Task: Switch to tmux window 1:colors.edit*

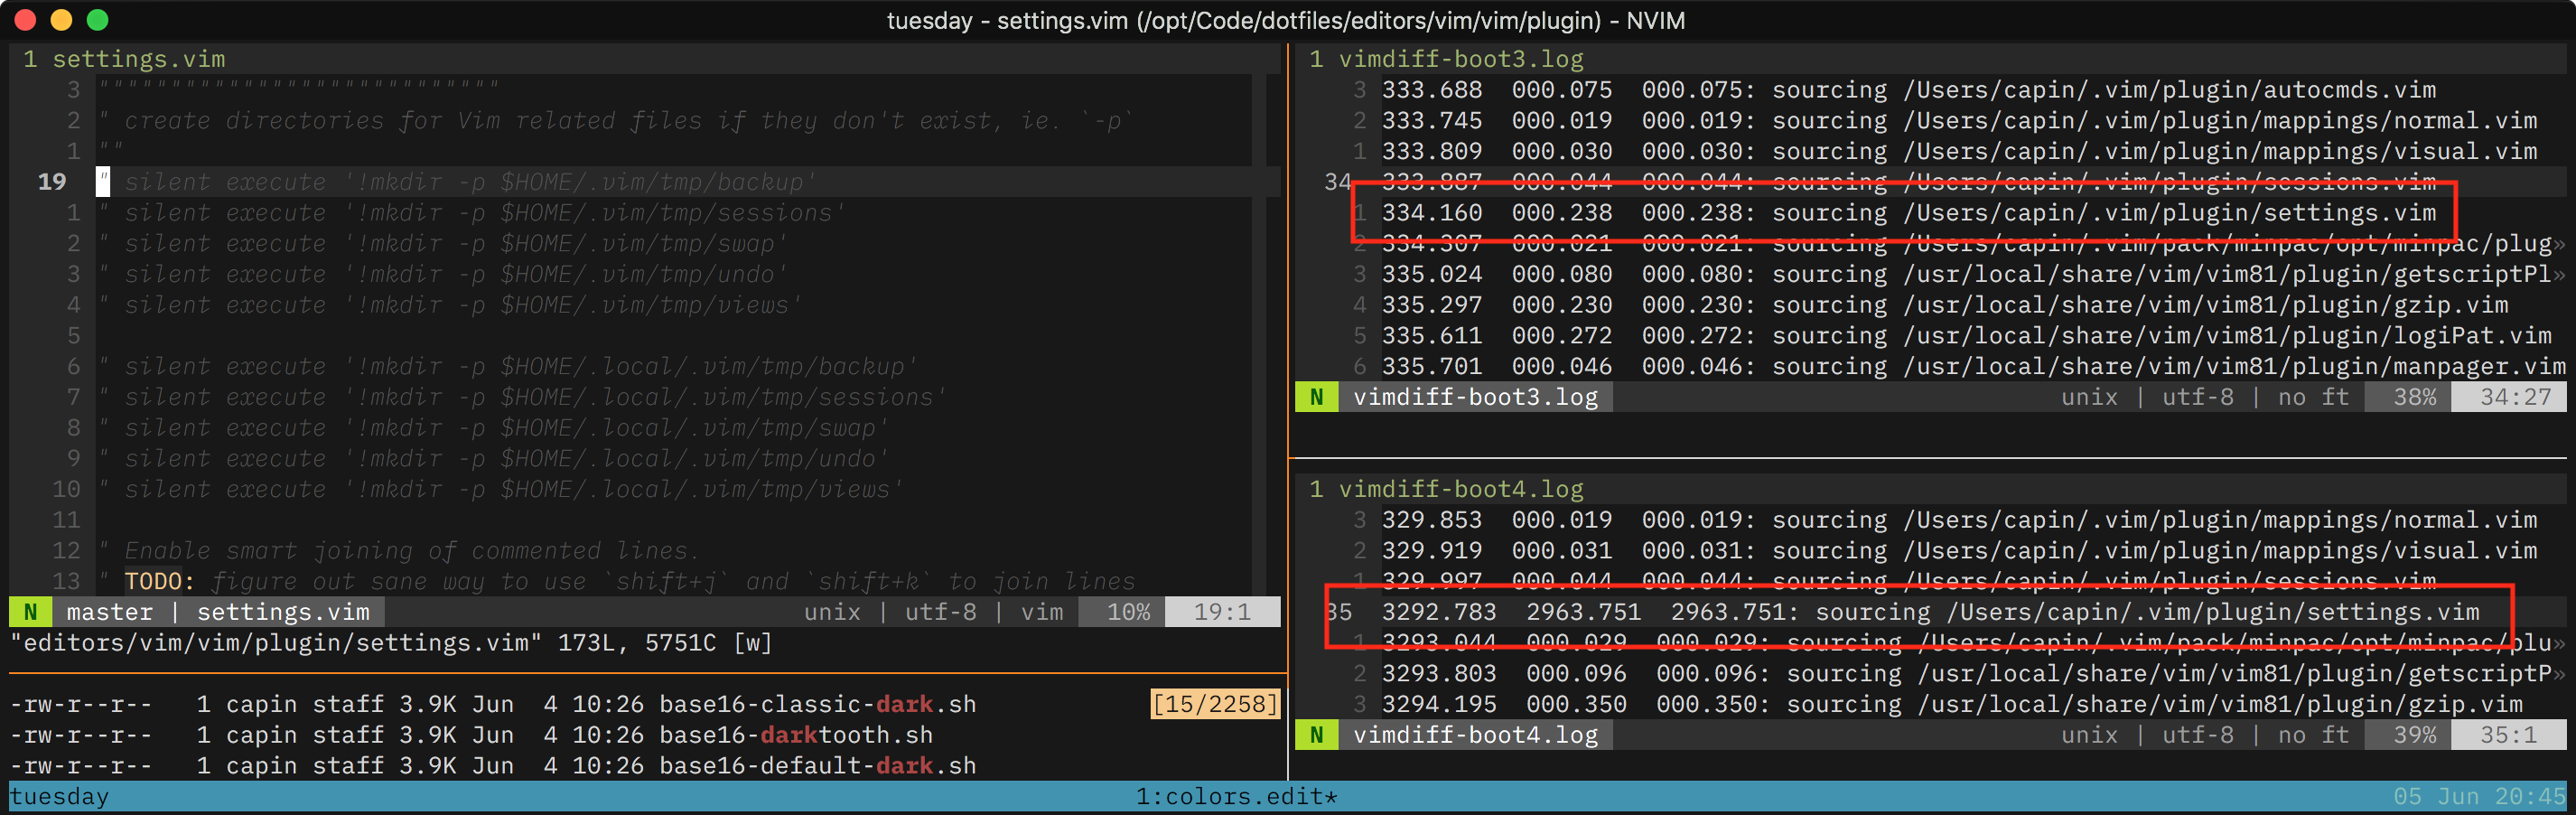Action: coord(1236,796)
